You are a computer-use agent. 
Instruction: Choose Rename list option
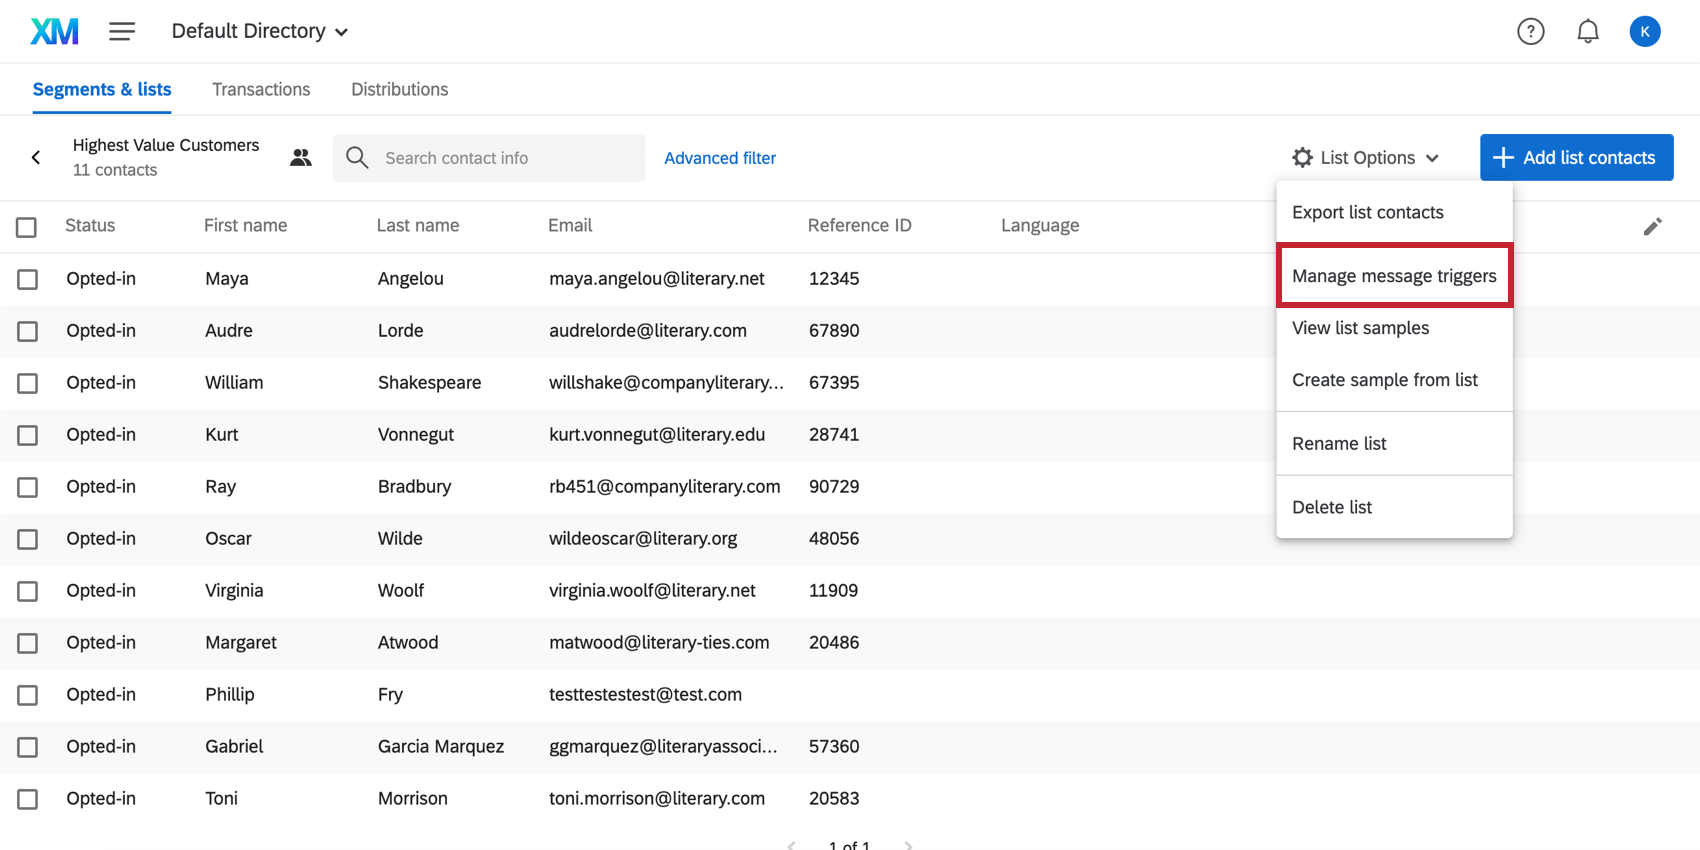[x=1394, y=444]
